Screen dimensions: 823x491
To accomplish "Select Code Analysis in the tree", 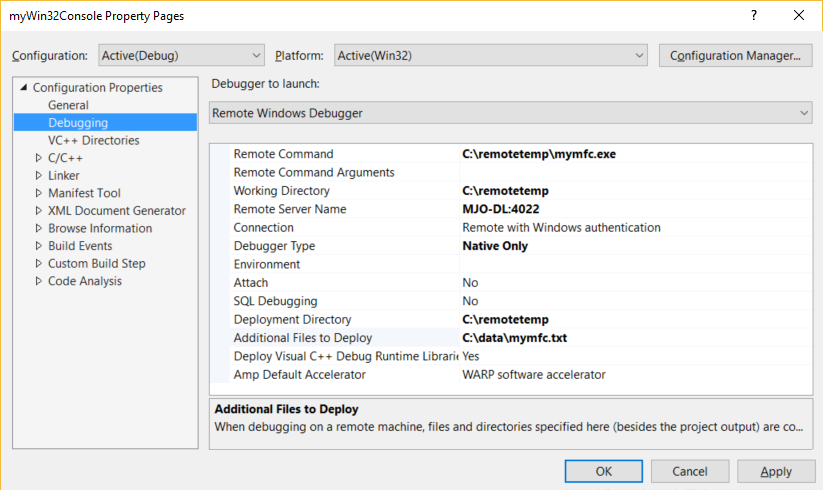I will [x=85, y=281].
